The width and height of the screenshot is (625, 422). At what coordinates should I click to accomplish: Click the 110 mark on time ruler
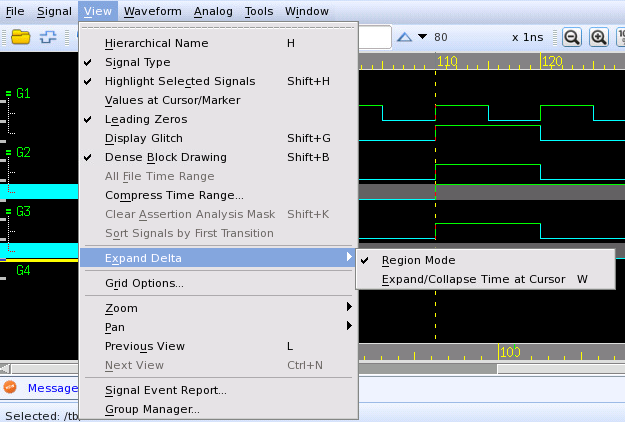(x=447, y=61)
